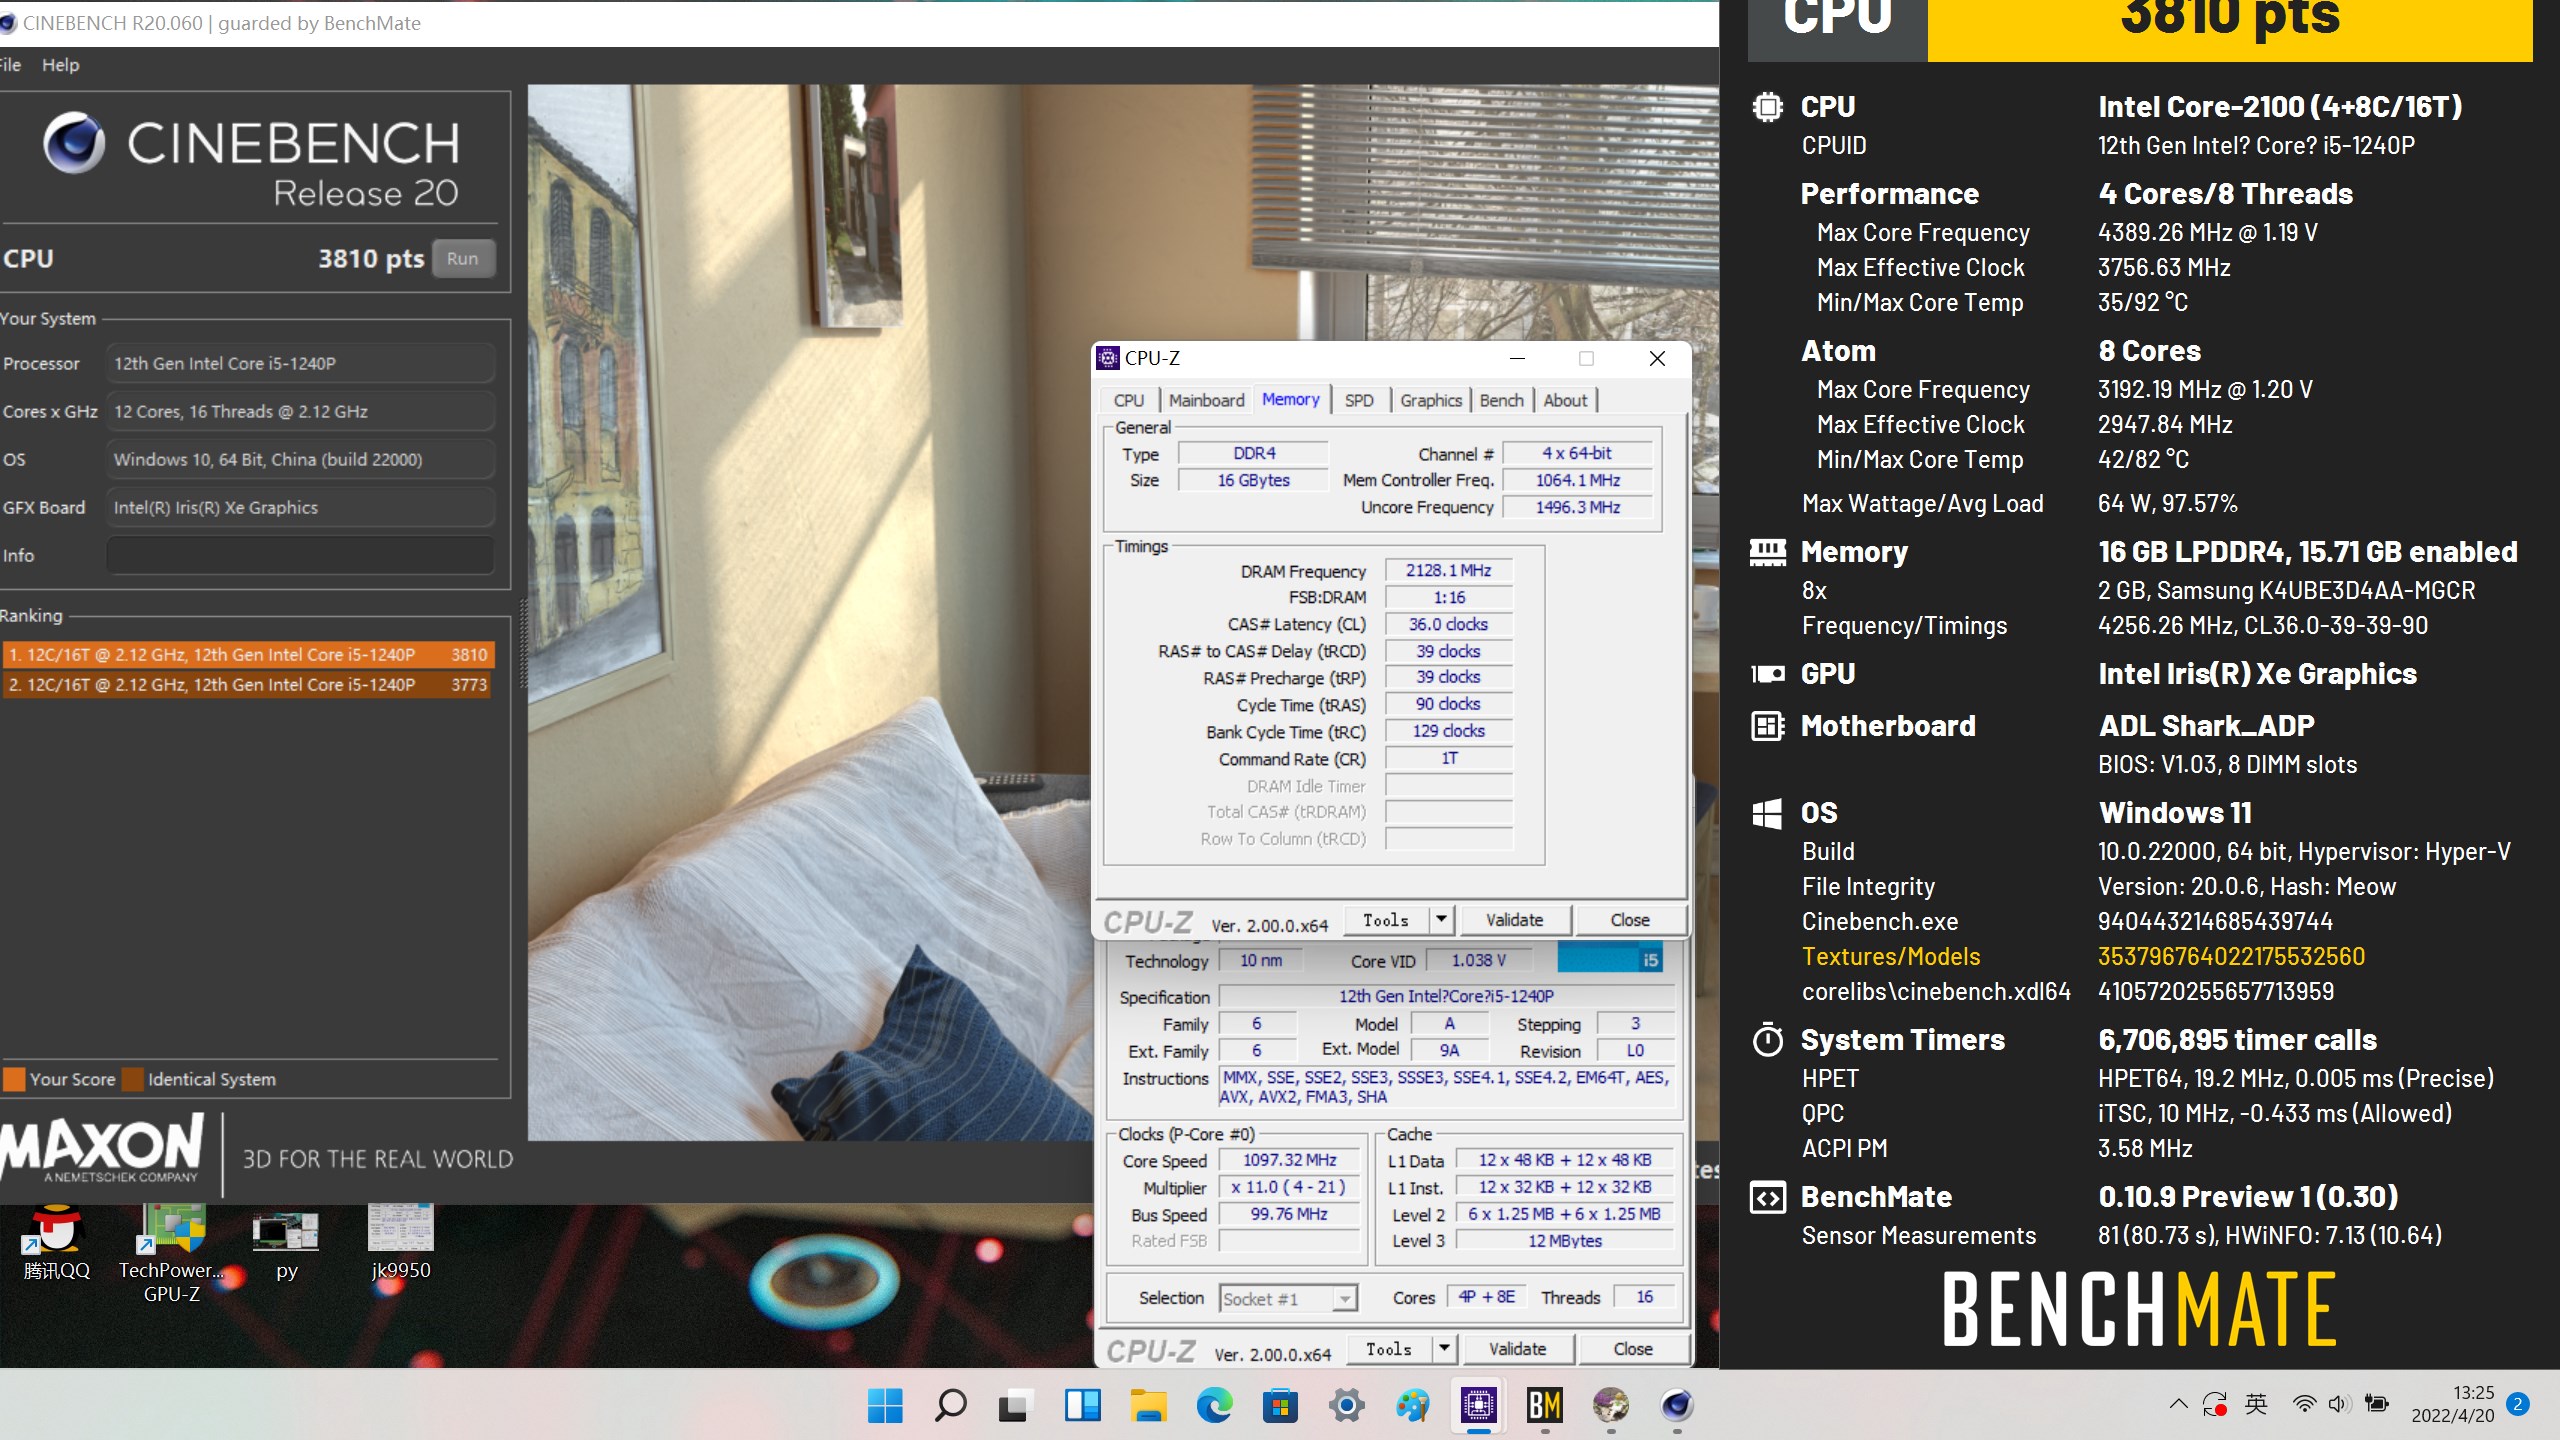Image resolution: width=2560 pixels, height=1440 pixels.
Task: Expand Tools dropdown arrow in front CPU-Z window
Action: tap(1441, 920)
